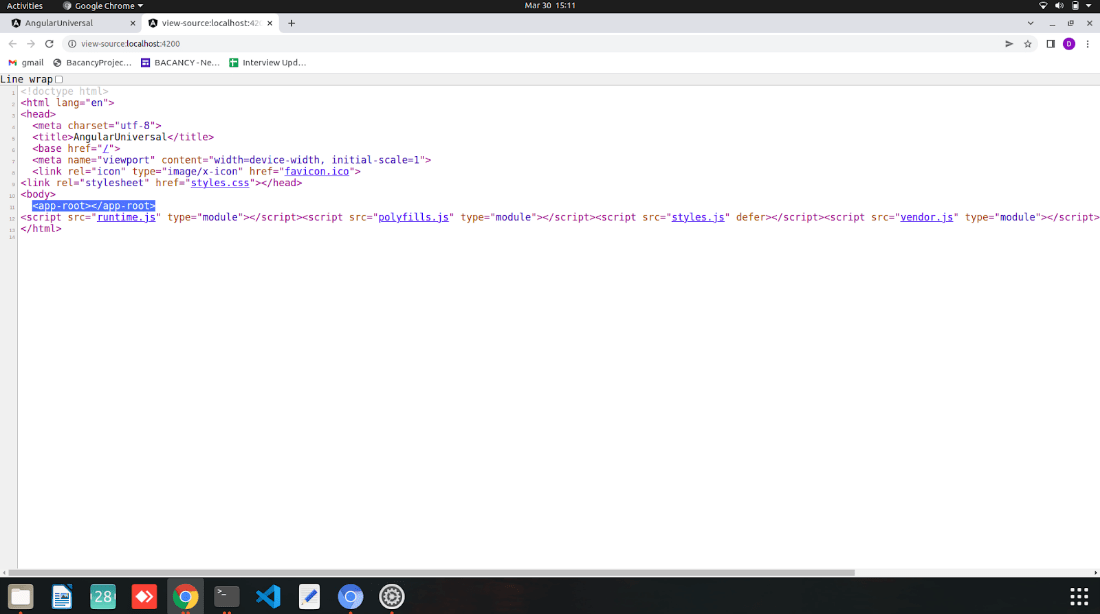
Task: Open the text editor dock icon
Action: (x=309, y=596)
